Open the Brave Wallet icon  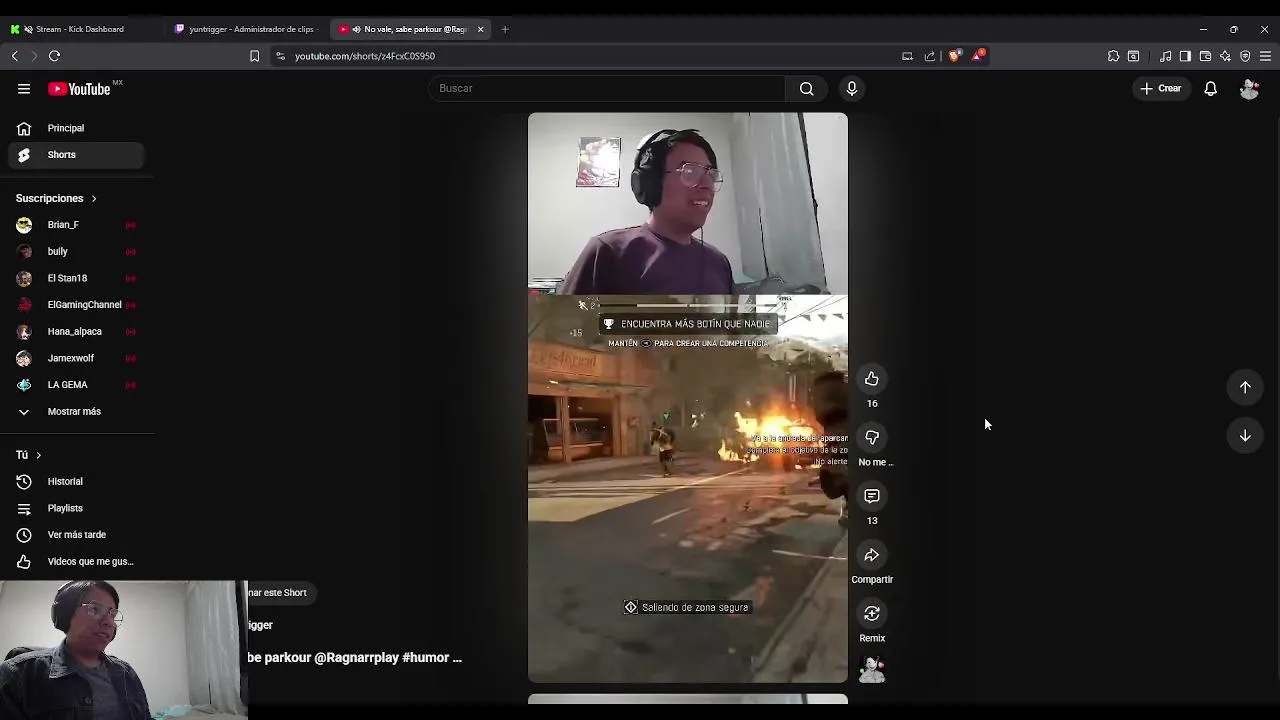click(1205, 56)
